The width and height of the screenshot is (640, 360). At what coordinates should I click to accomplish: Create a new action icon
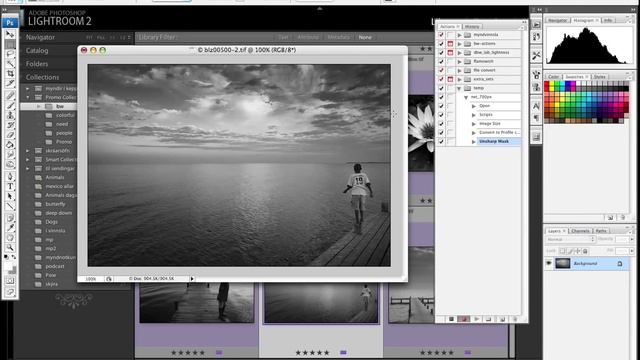point(502,319)
